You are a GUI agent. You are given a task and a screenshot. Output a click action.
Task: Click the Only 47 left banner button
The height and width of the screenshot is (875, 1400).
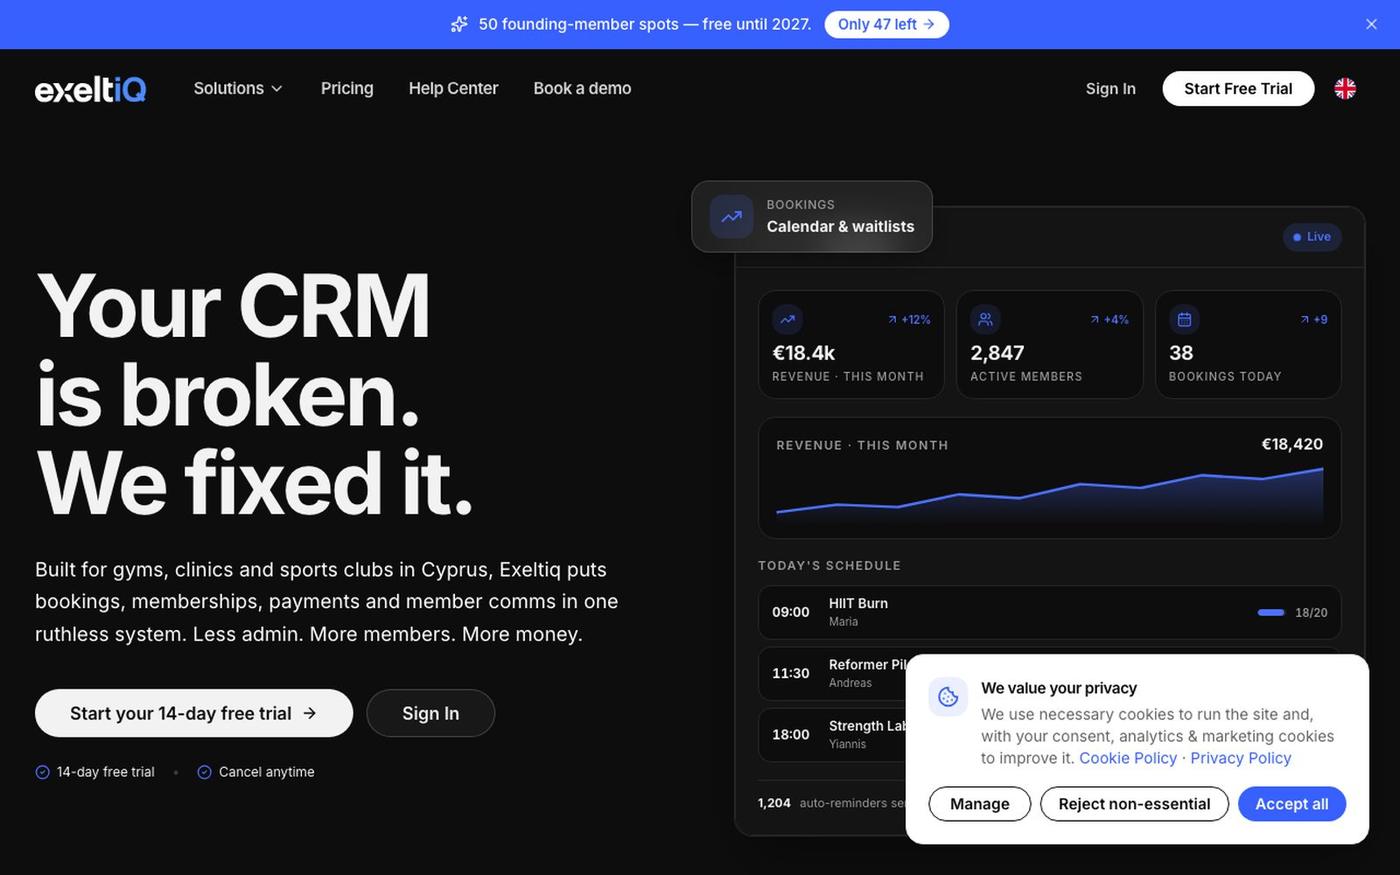point(887,24)
